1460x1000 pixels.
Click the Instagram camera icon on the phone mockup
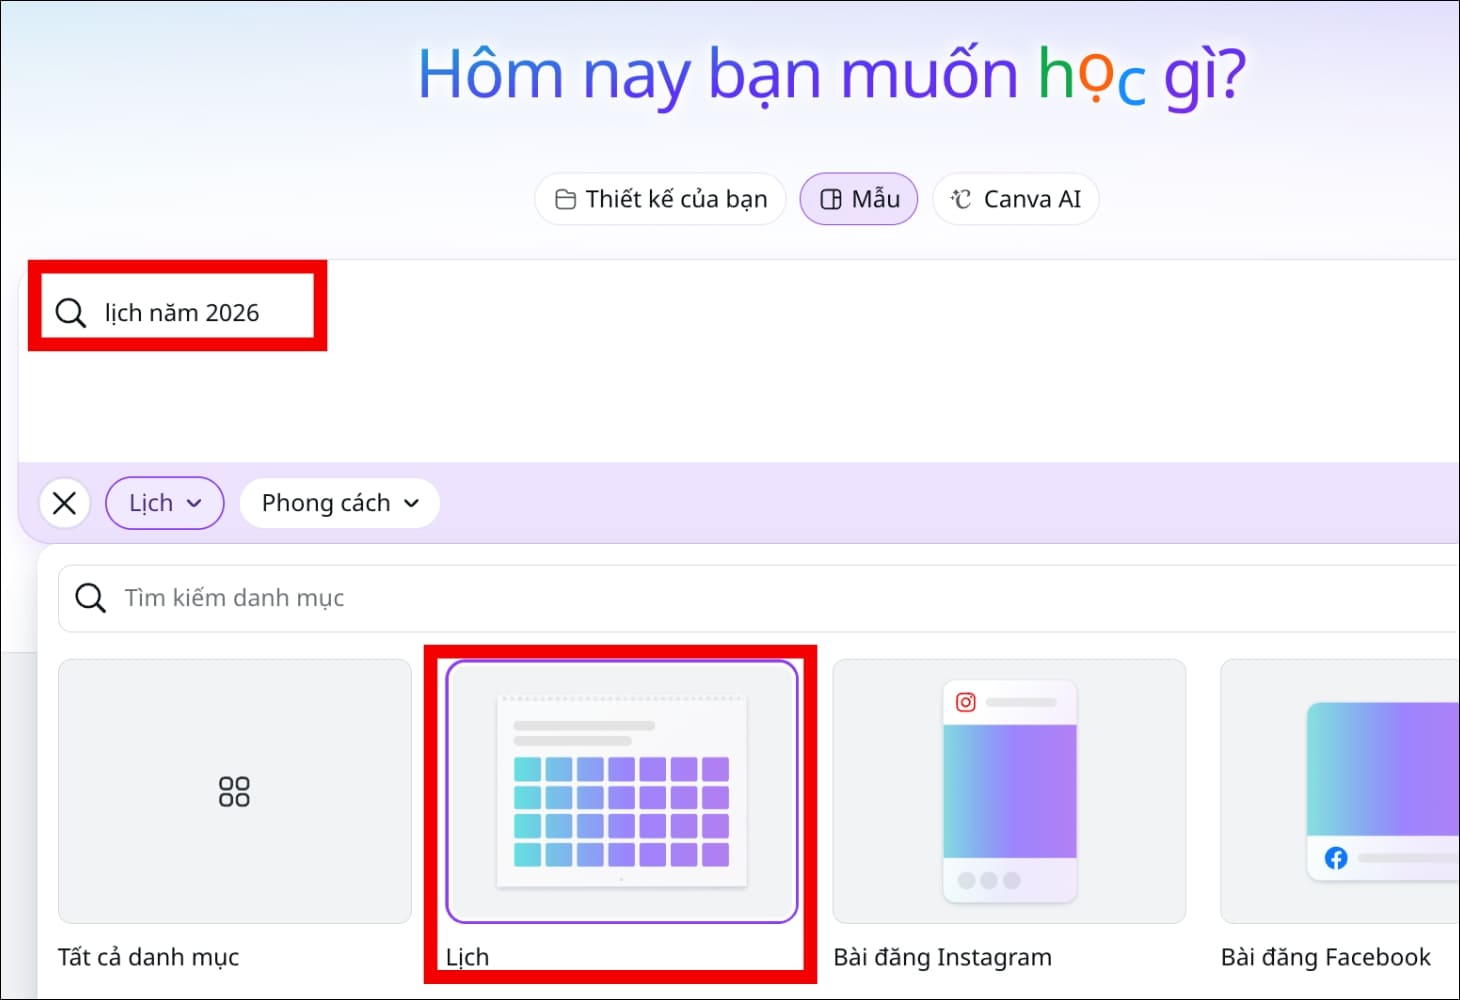(964, 702)
